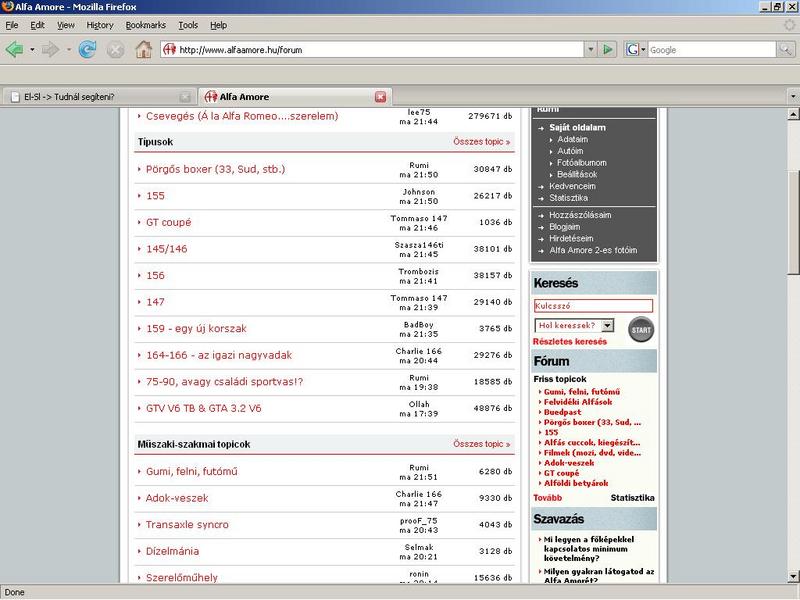This screenshot has height=600, width=800.
Task: Open the Pörgős boxer (33, Sud, stb.) topic
Action: [x=215, y=169]
